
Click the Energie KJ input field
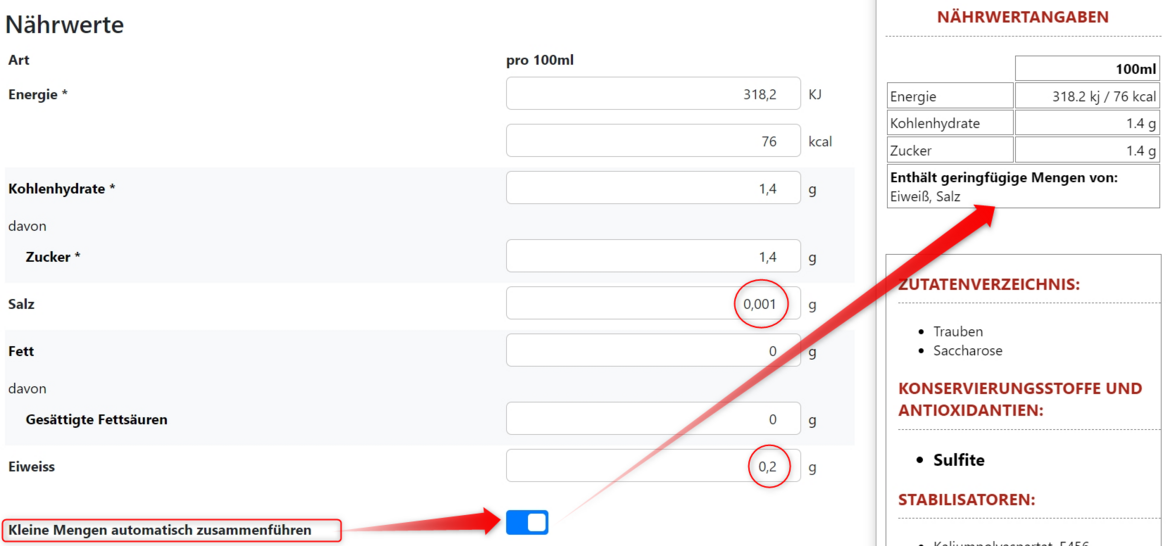(653, 94)
